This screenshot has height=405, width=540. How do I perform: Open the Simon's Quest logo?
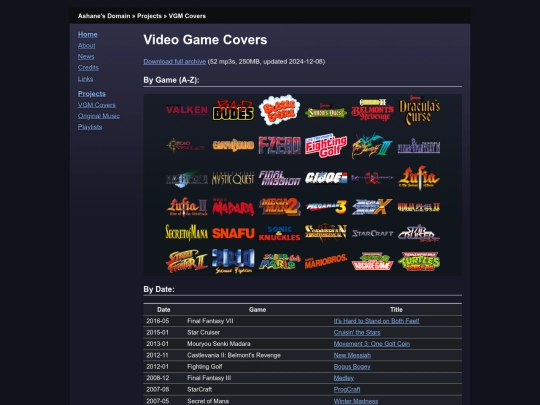[x=326, y=111]
